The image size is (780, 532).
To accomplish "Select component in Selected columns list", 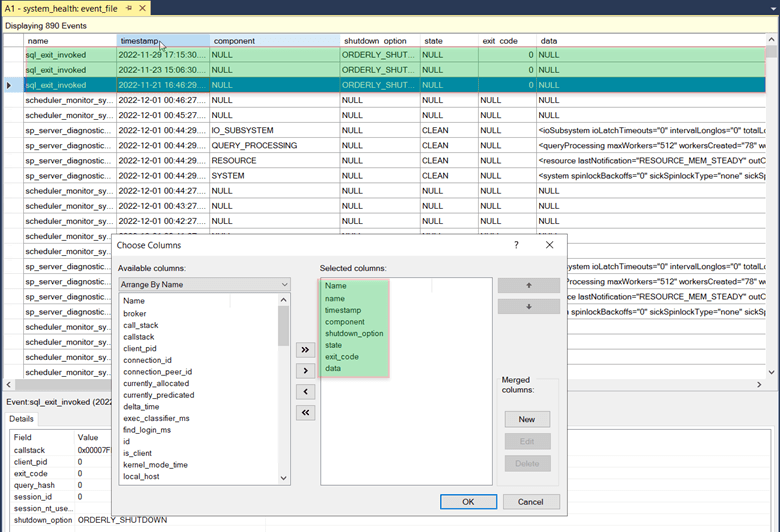I will pyautogui.click(x=345, y=322).
